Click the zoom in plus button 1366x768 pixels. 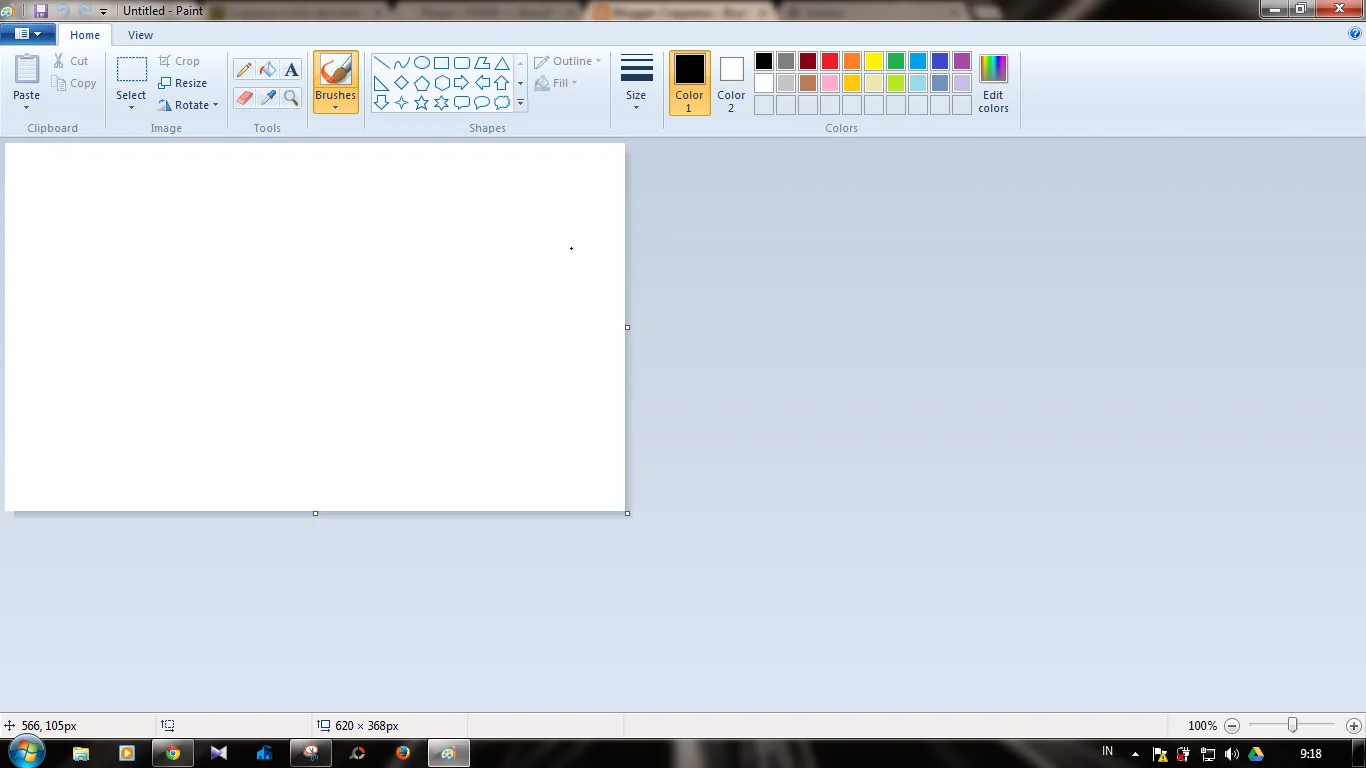point(1354,726)
